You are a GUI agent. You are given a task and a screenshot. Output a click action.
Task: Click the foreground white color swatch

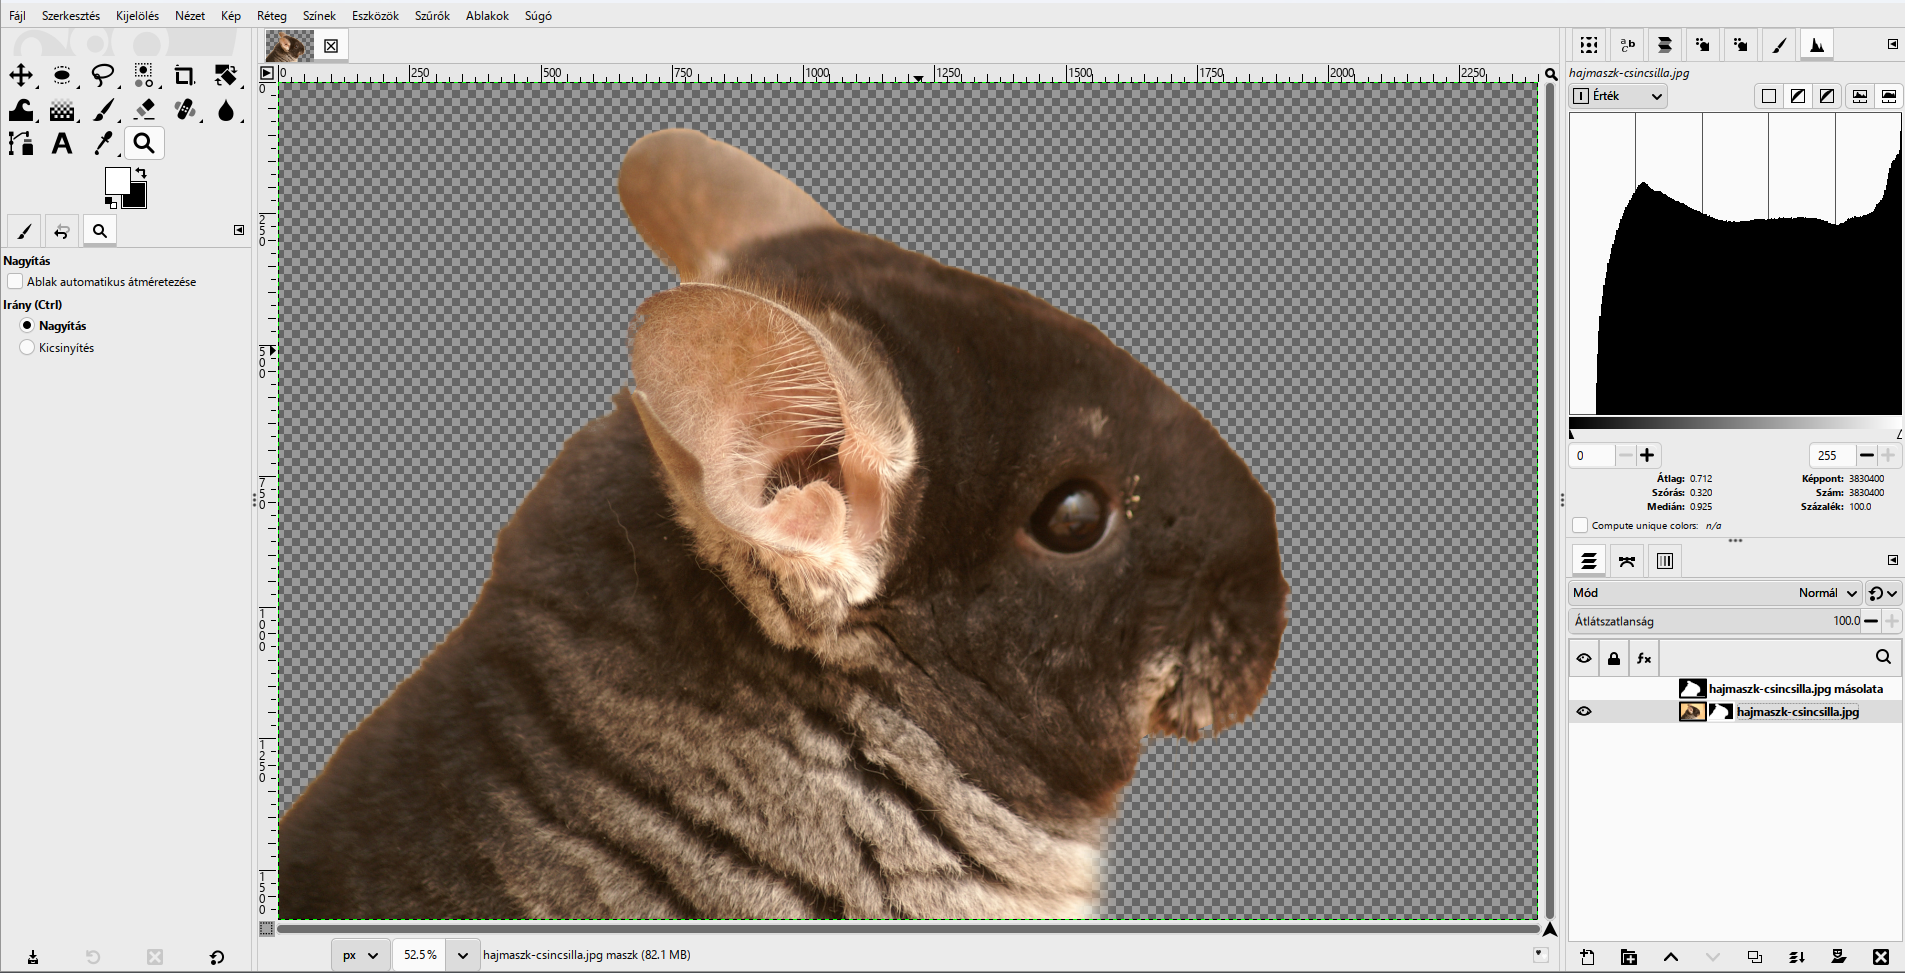click(117, 181)
